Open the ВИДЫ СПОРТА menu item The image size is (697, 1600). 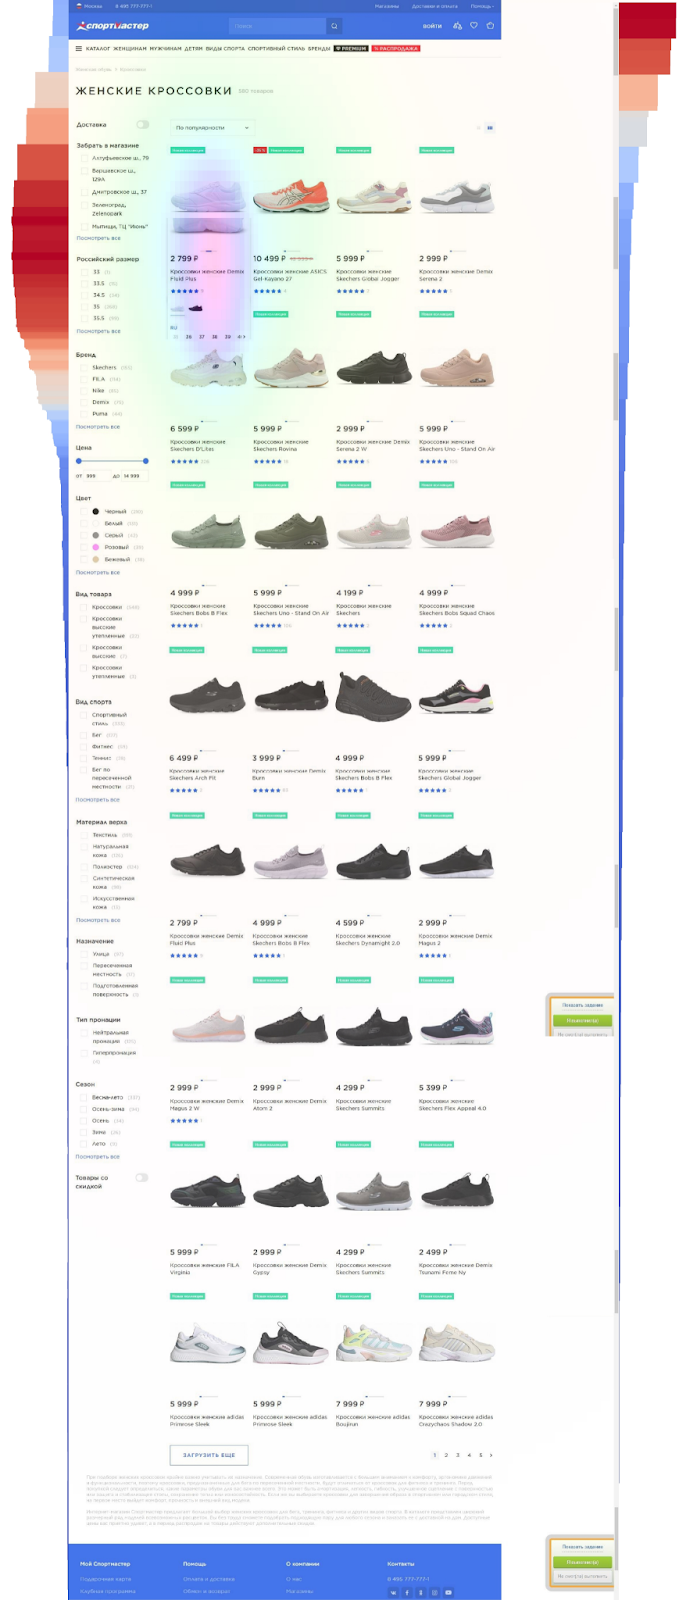pos(225,48)
